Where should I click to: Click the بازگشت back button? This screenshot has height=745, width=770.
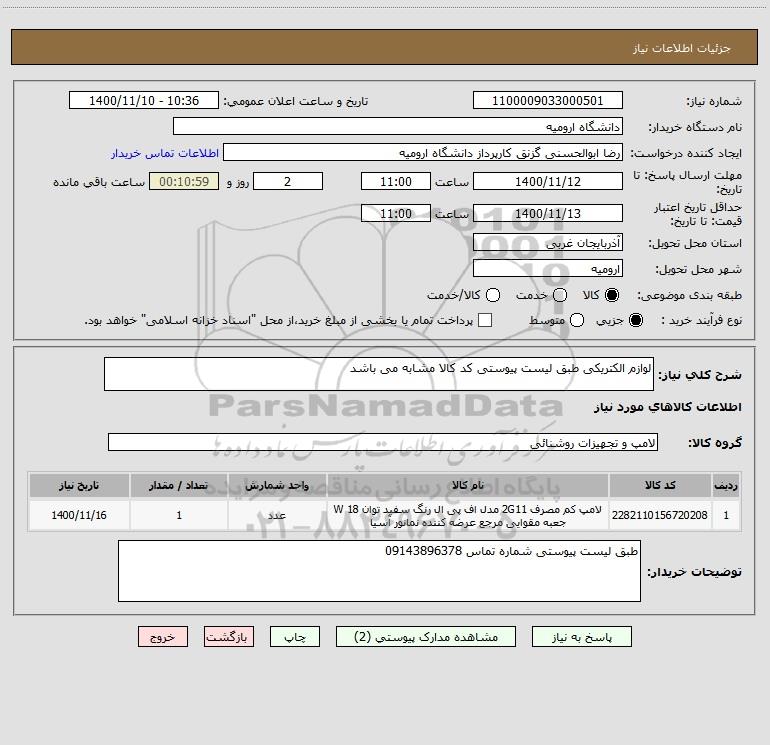229,637
